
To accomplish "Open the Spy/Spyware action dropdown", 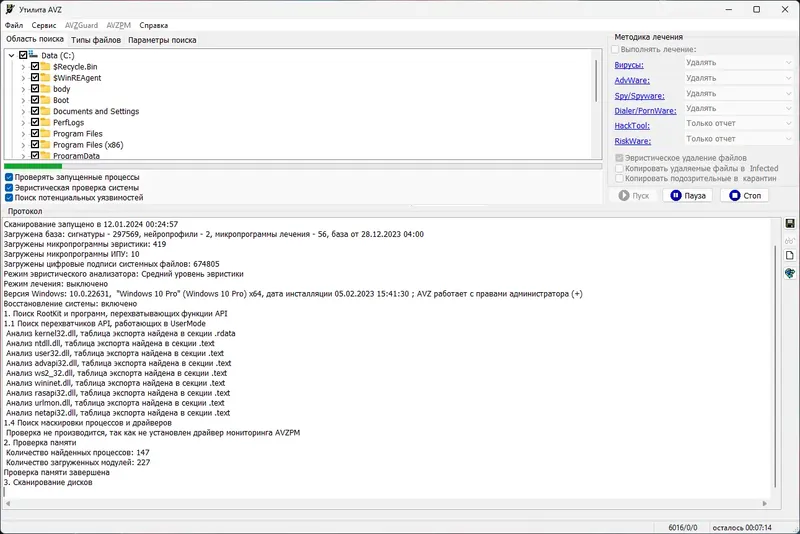I will (x=738, y=93).
